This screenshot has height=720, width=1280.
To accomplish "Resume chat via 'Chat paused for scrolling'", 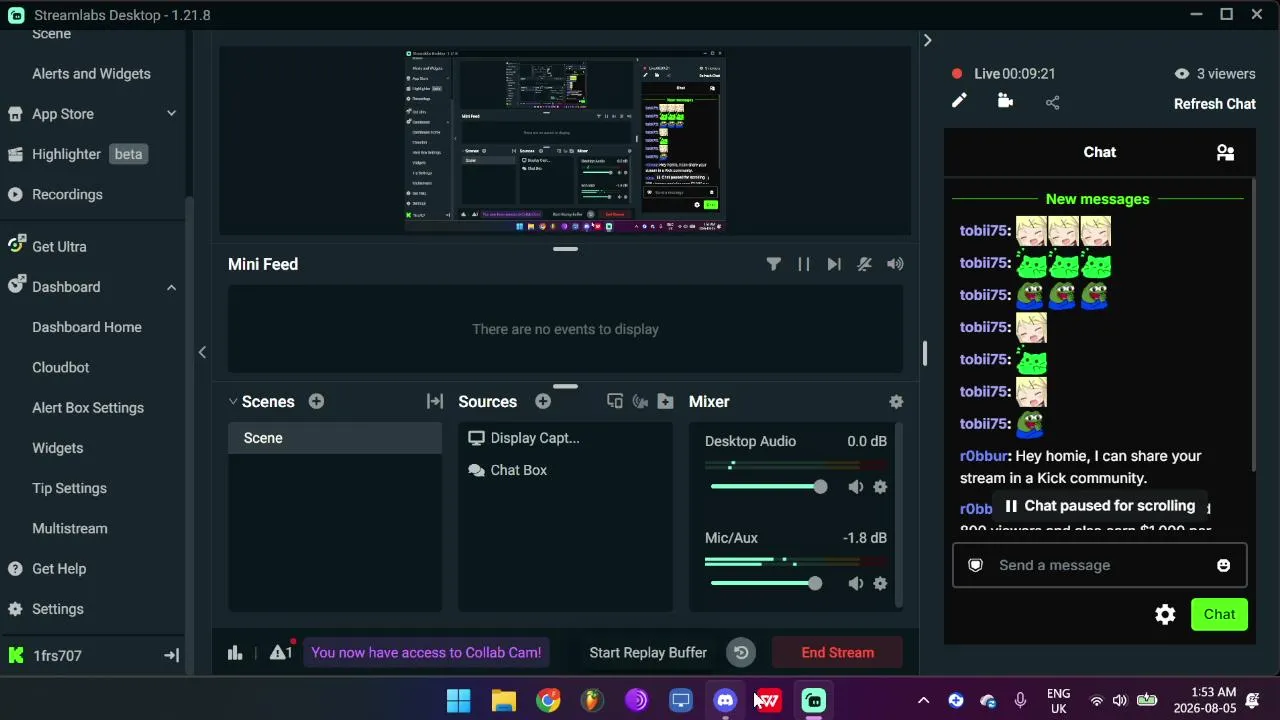I will [x=1100, y=506].
